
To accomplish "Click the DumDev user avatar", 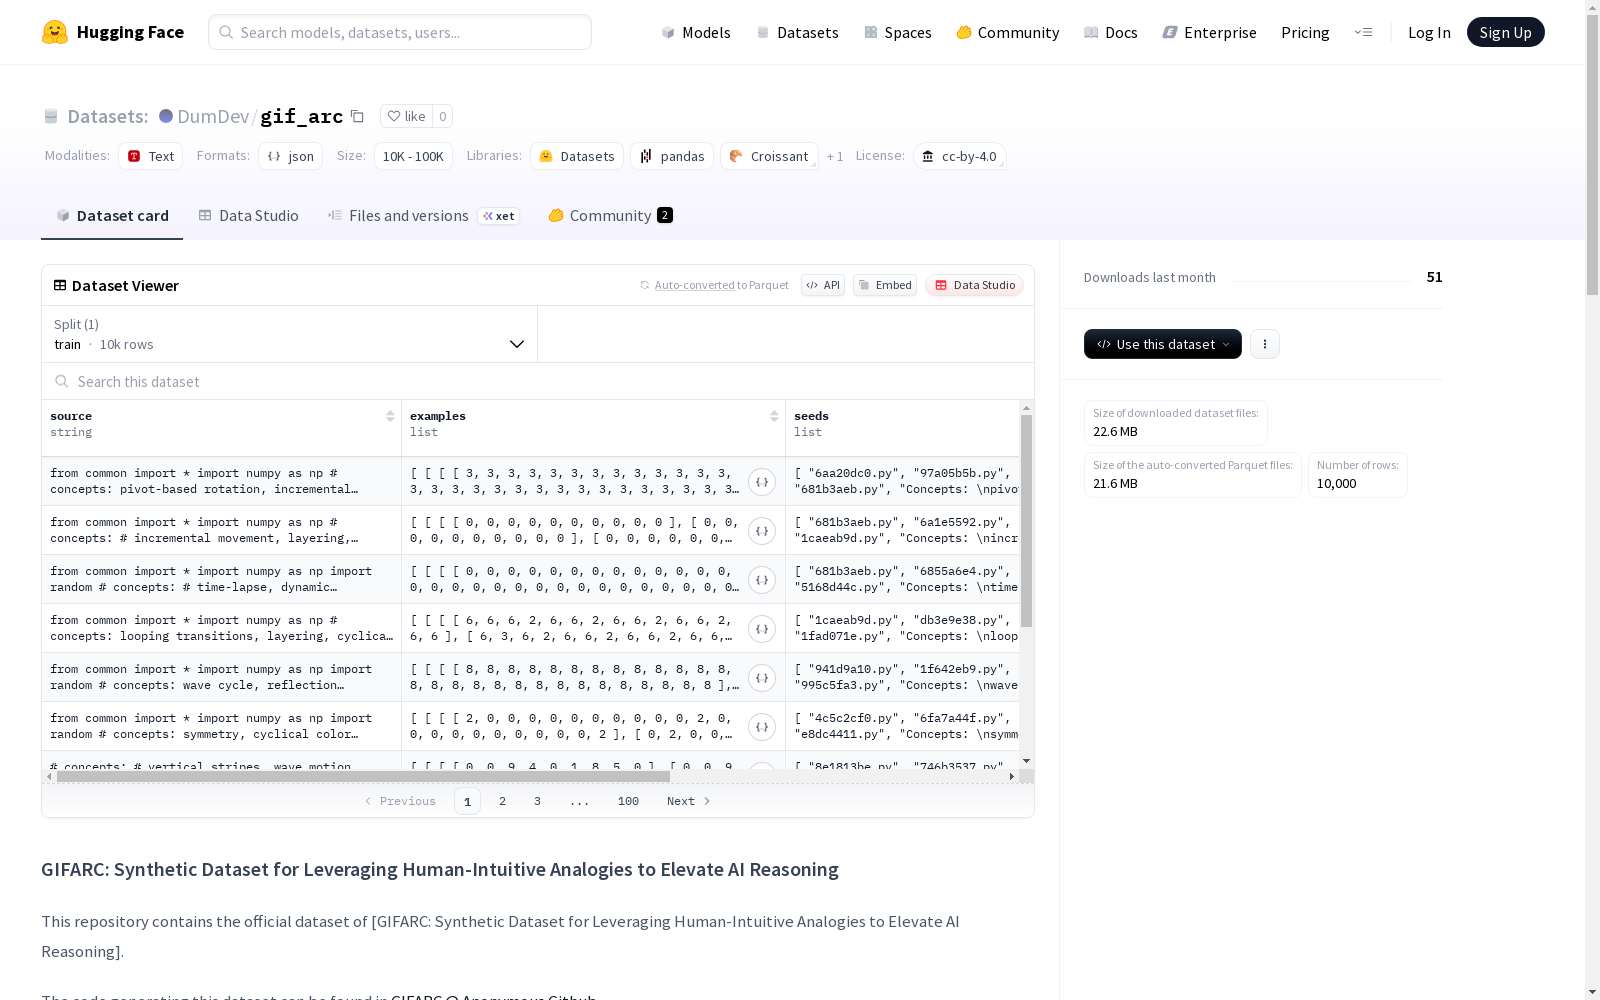I will coord(166,116).
